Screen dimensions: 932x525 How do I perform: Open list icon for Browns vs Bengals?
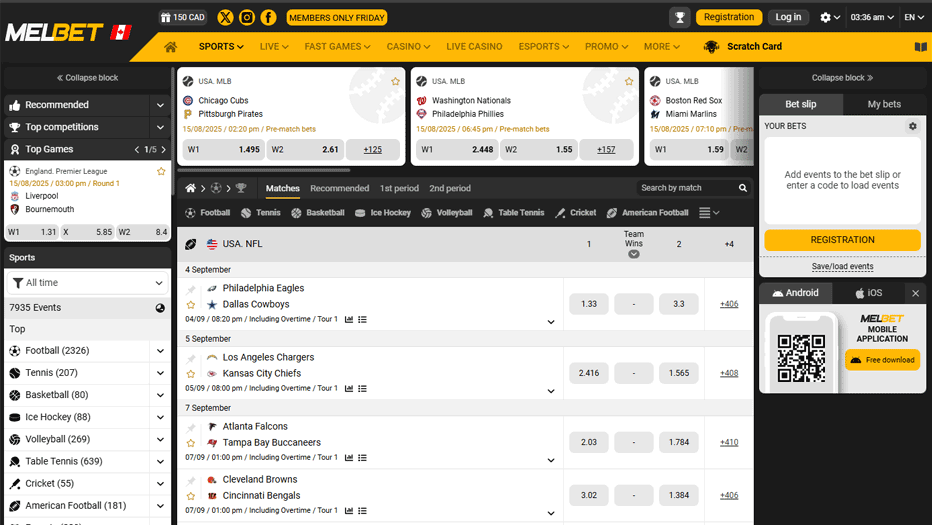[x=363, y=511]
